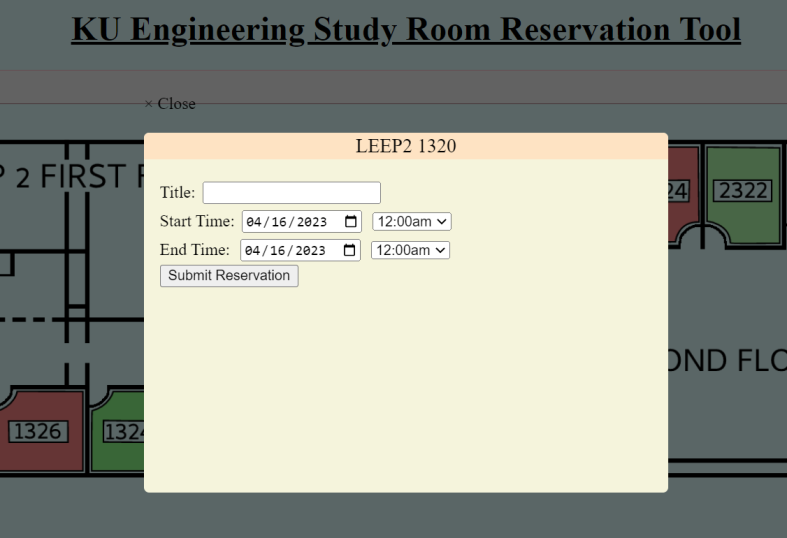Screen dimensions: 787x538
Task: Click Submit Reservation button
Action: click(x=229, y=276)
